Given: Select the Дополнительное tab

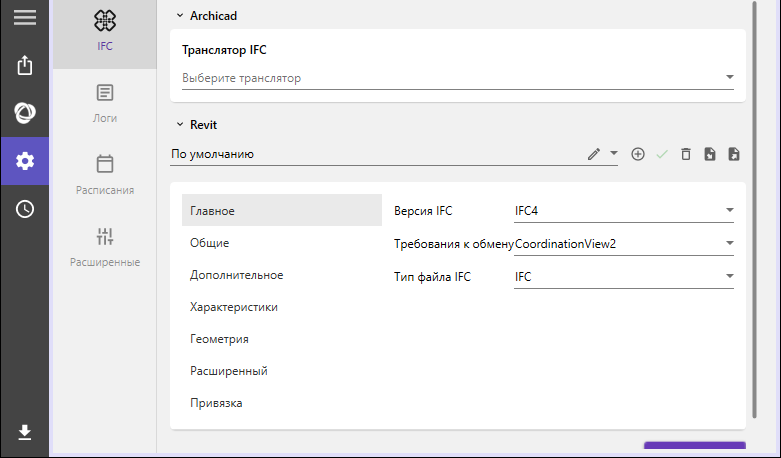Looking at the screenshot, I should tap(282, 275).
